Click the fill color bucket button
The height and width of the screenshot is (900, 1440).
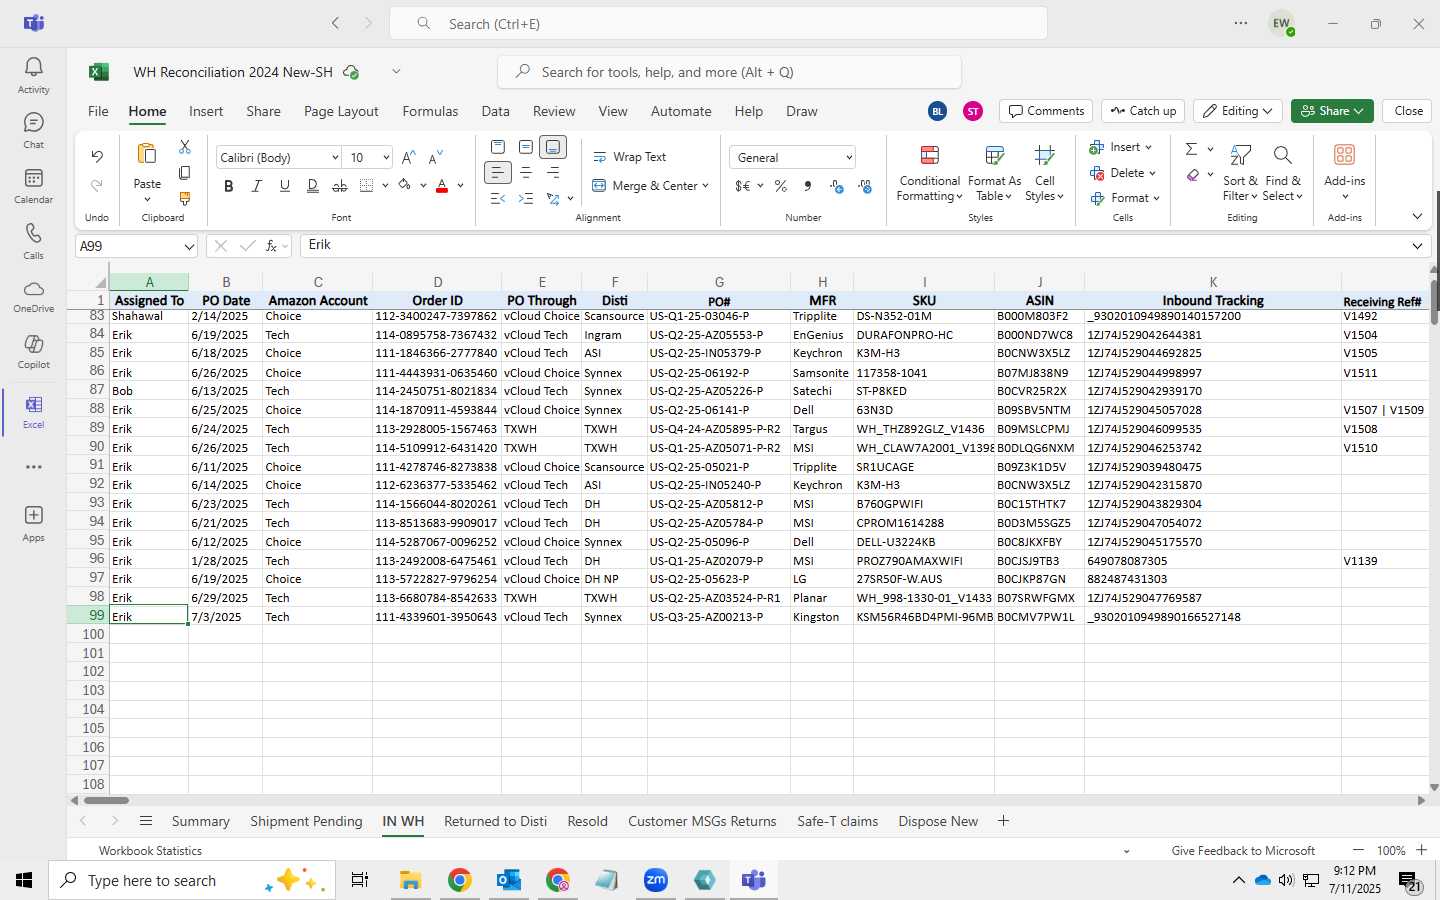click(404, 186)
